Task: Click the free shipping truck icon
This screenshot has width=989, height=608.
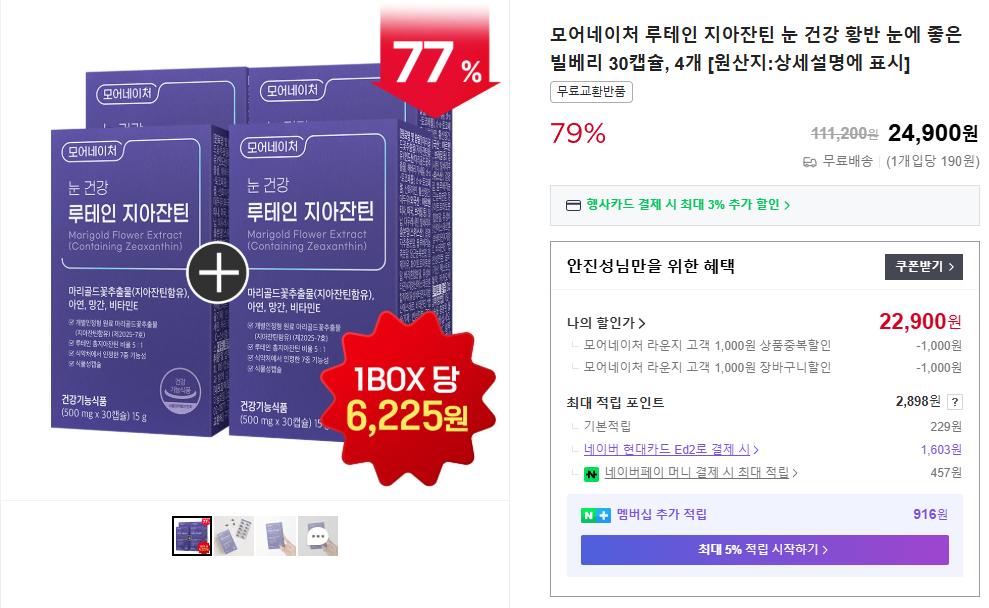Action: [x=810, y=162]
